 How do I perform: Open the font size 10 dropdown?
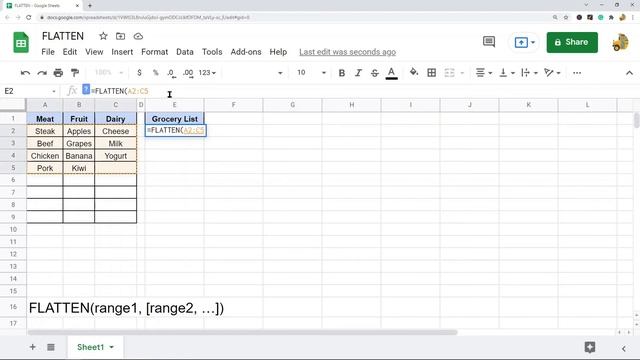pyautogui.click(x=311, y=73)
